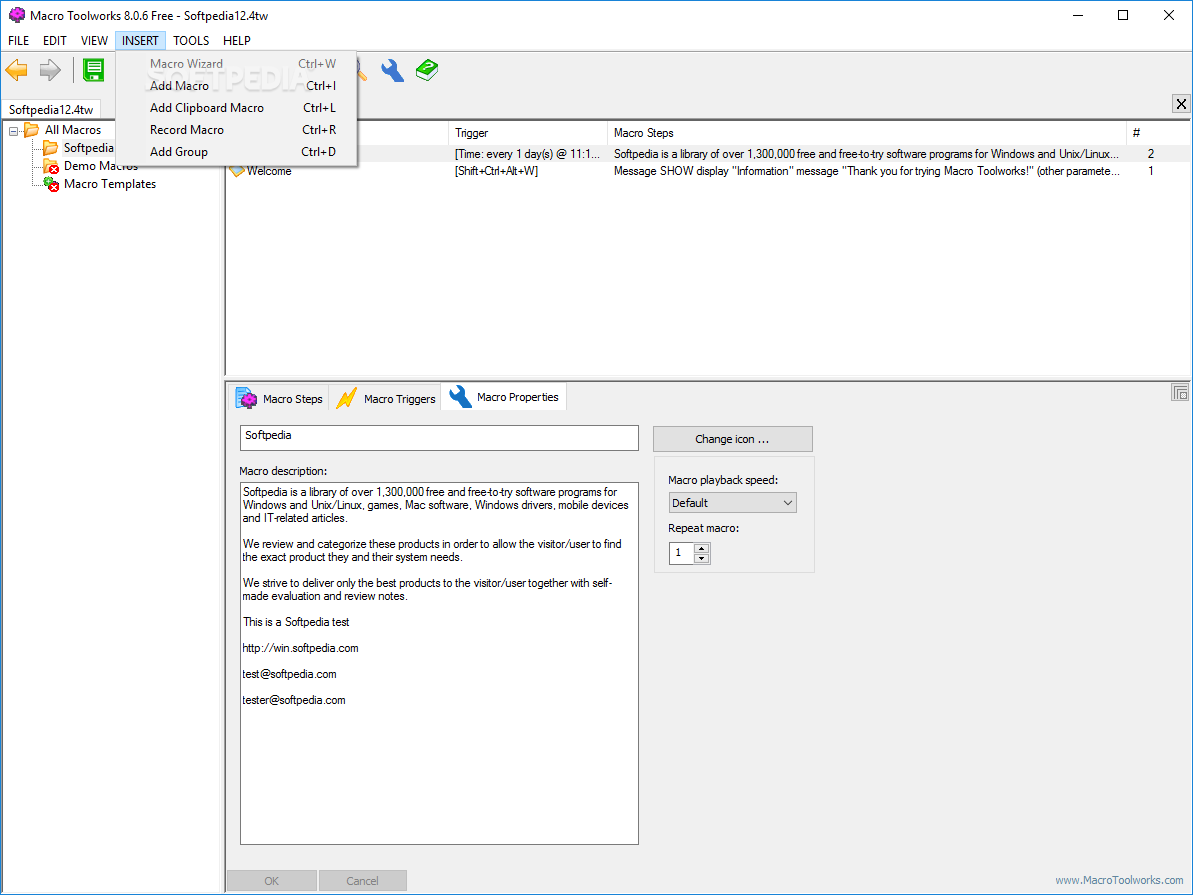1193x895 pixels.
Task: Choose Record Macro menu entry
Action: (237, 130)
